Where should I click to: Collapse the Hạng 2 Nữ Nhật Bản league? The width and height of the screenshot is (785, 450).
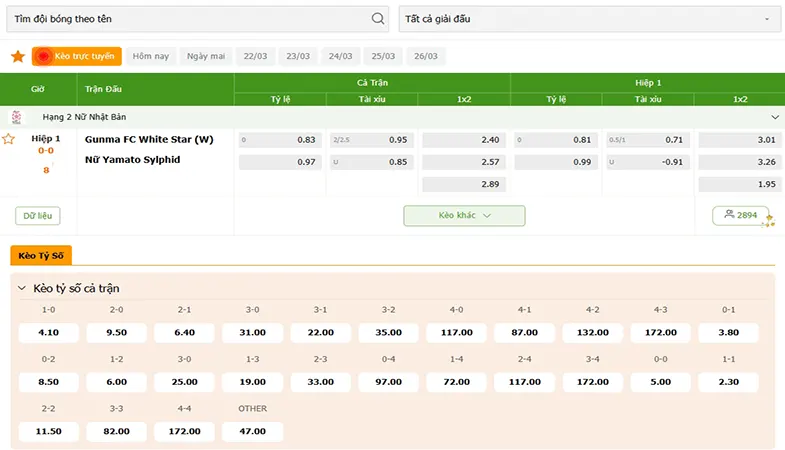click(774, 117)
